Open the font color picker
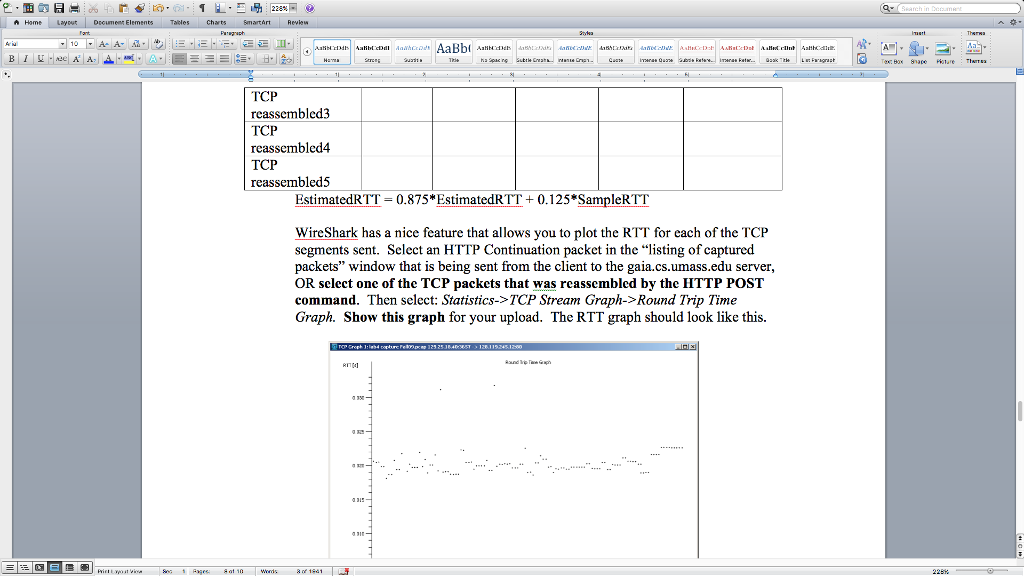 click(110, 58)
